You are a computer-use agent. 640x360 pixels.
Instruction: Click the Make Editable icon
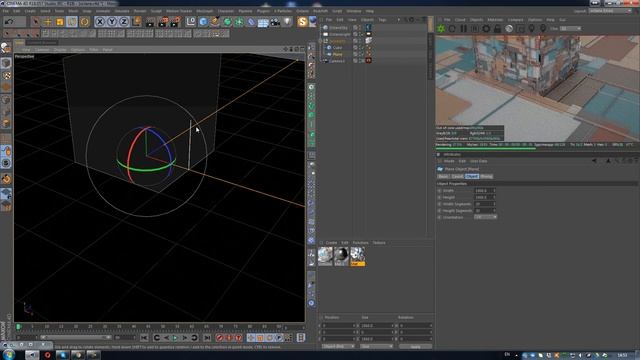click(5, 49)
